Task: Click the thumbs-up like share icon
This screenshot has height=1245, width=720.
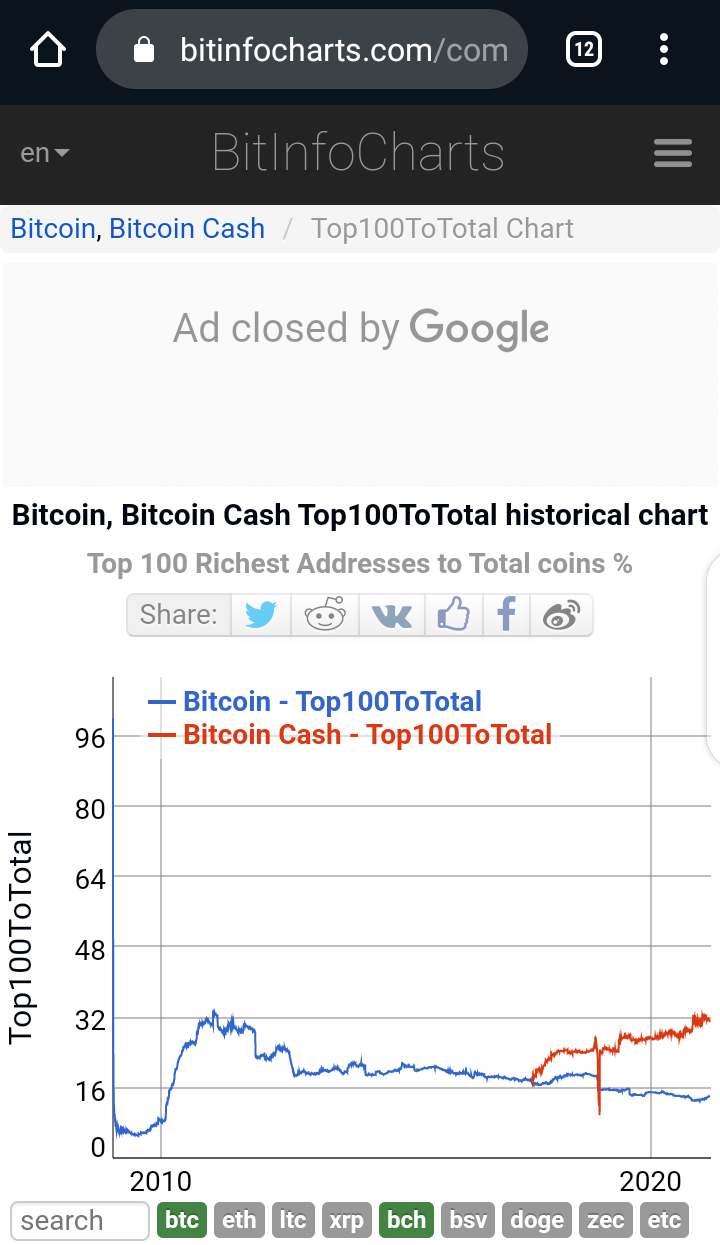Action: (453, 615)
